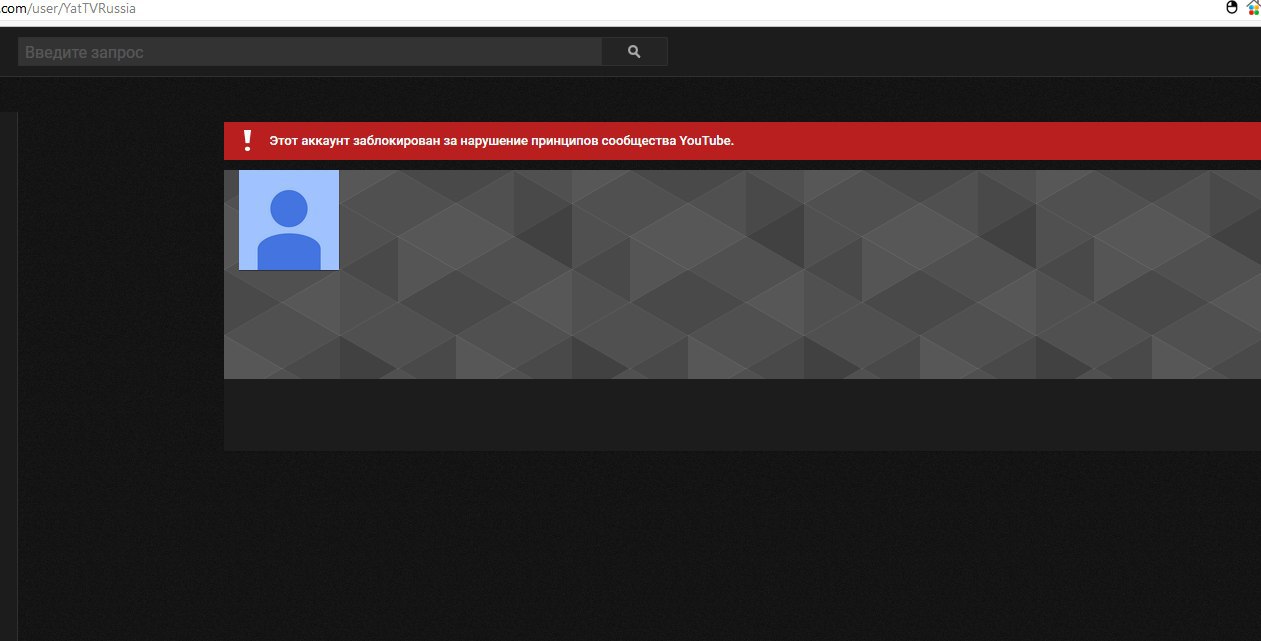Click the mouse extension icon in the browser bar
The height and width of the screenshot is (641, 1261).
tap(1232, 8)
